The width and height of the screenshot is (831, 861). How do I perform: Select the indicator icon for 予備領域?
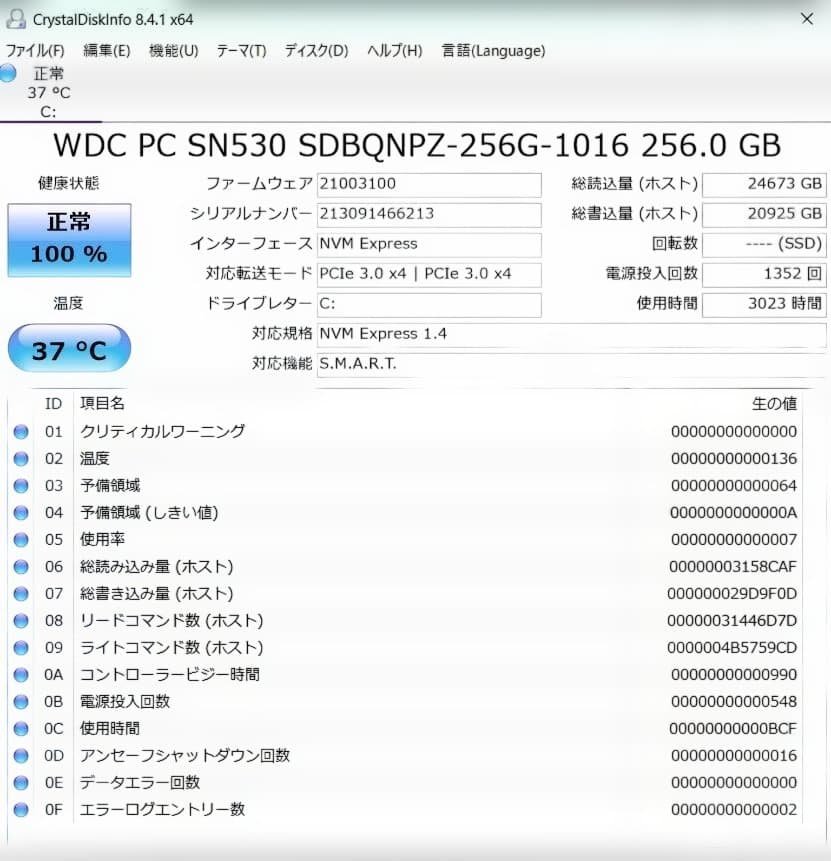tap(22, 485)
